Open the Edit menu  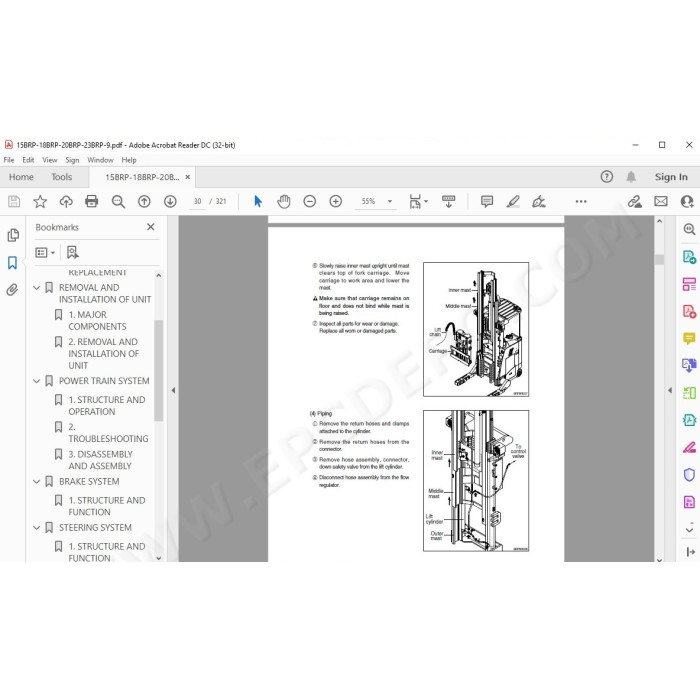[28, 160]
